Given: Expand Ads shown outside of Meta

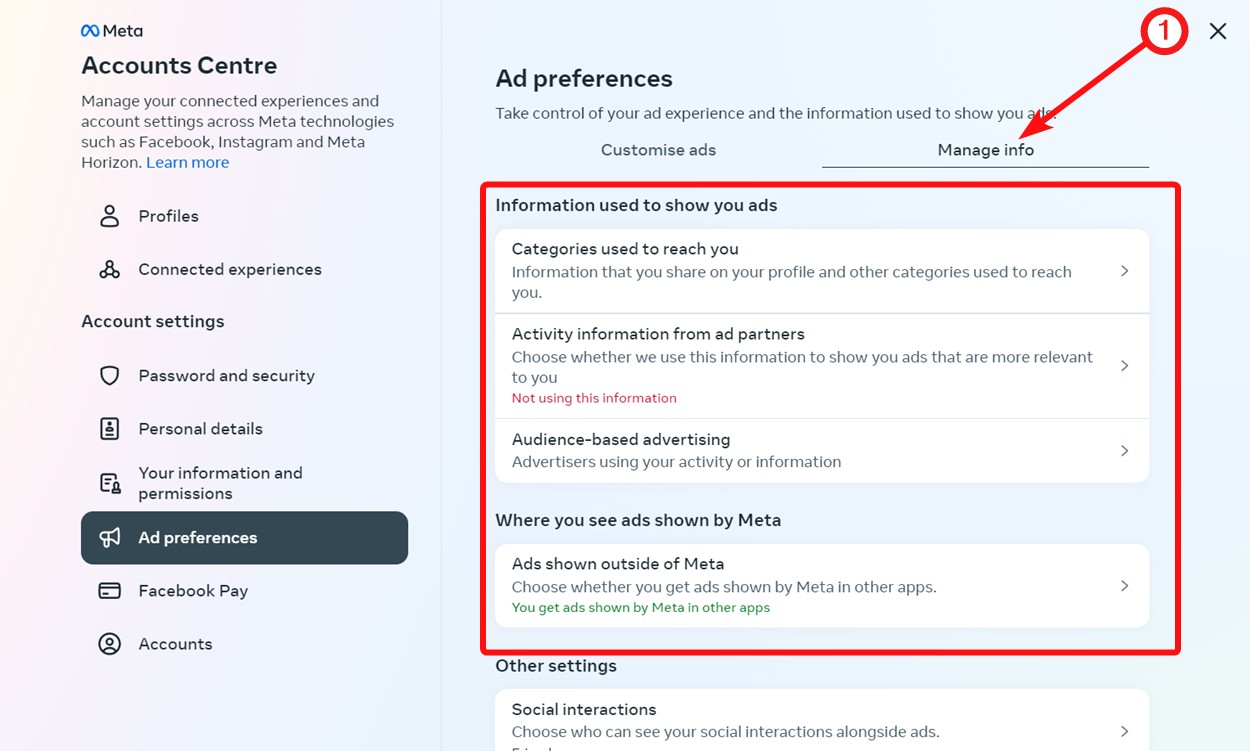Looking at the screenshot, I should pyautogui.click(x=1124, y=586).
